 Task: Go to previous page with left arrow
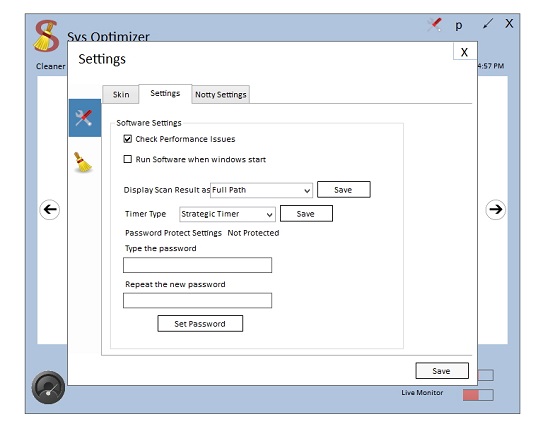50,210
